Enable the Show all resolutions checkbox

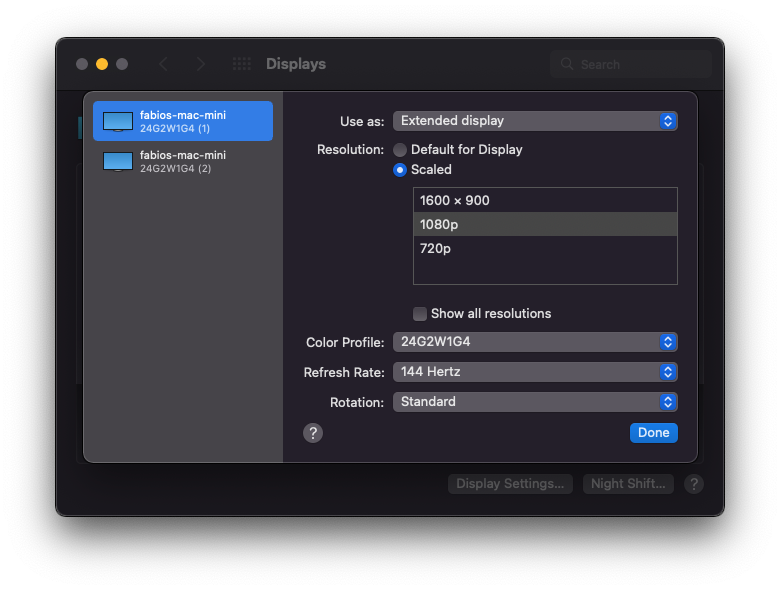point(420,314)
